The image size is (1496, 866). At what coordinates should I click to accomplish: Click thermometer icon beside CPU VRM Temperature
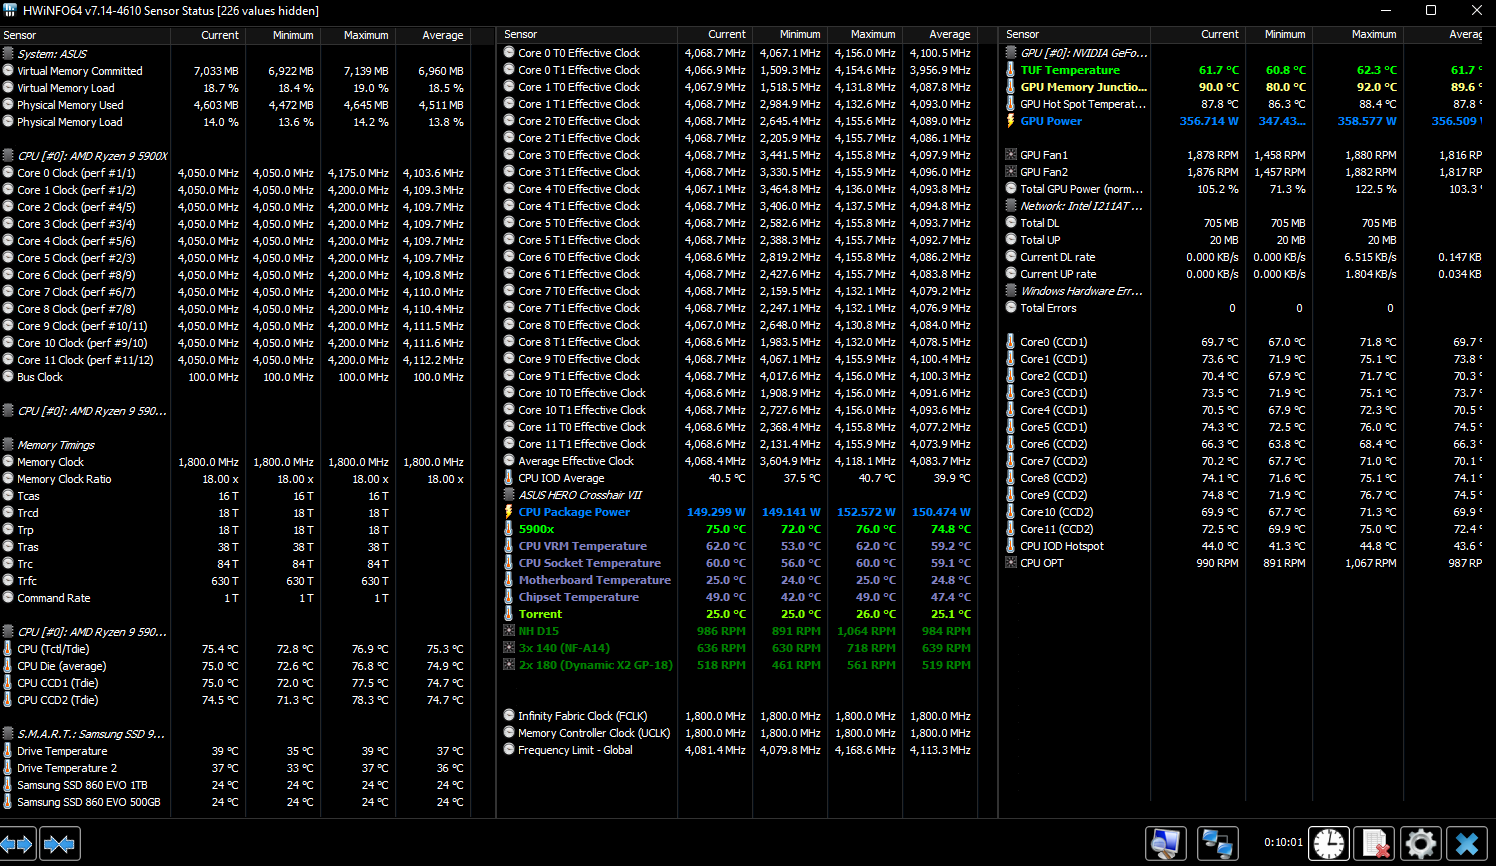(509, 546)
